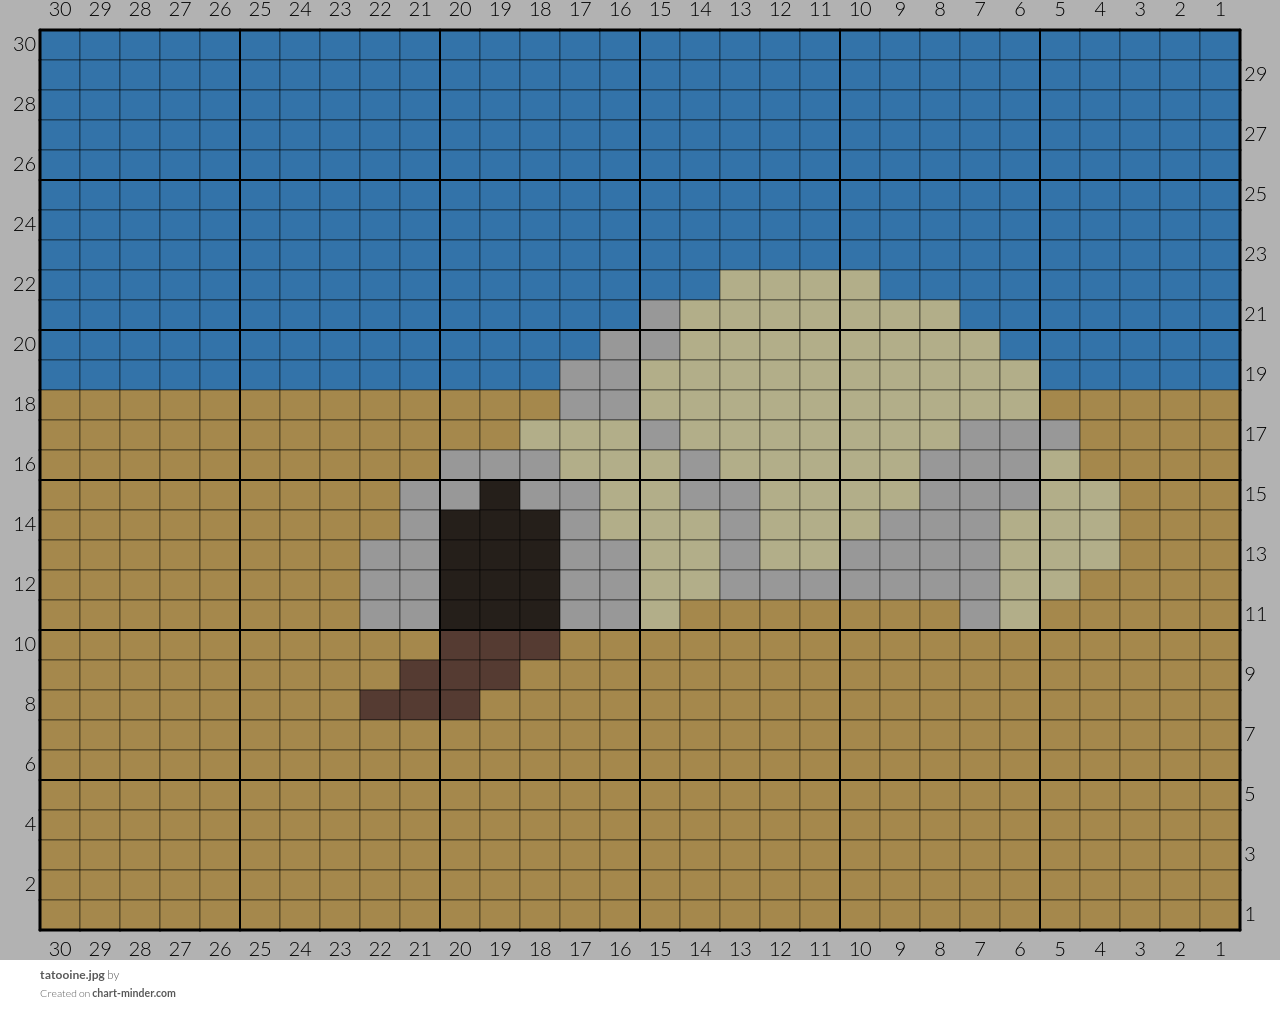This screenshot has height=1023, width=1280.
Task: Click the tatooine.jpg file name
Action: click(72, 975)
